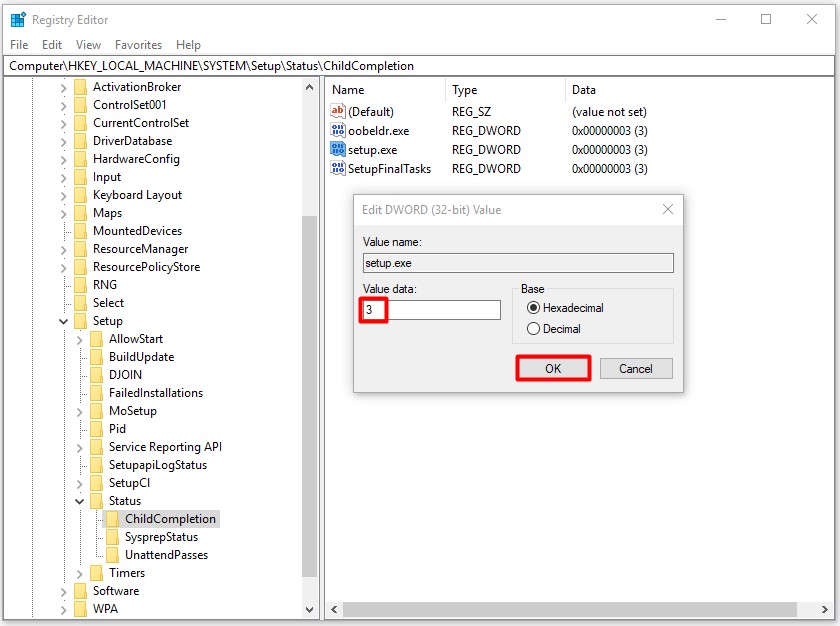Screen dimensions: 840x626
Task: Click the '(value not set)' data cell
Action: 609,112
